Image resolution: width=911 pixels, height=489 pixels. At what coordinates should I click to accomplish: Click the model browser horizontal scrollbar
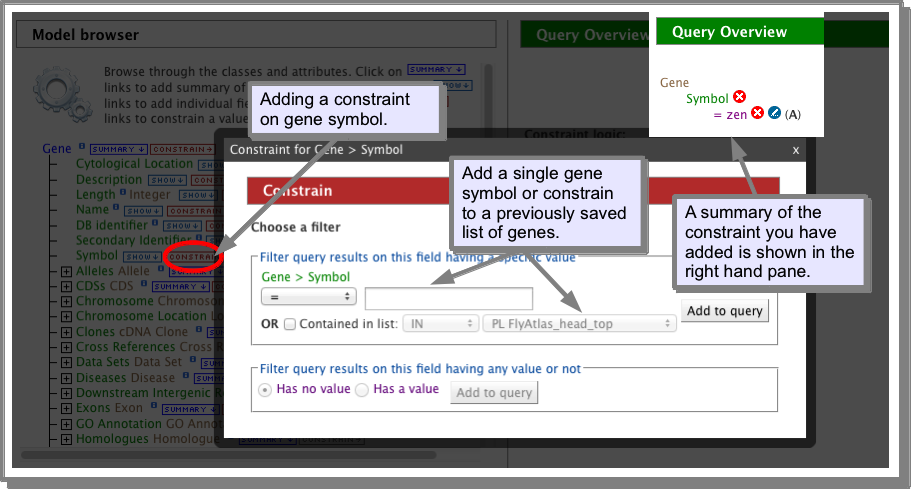[228, 455]
